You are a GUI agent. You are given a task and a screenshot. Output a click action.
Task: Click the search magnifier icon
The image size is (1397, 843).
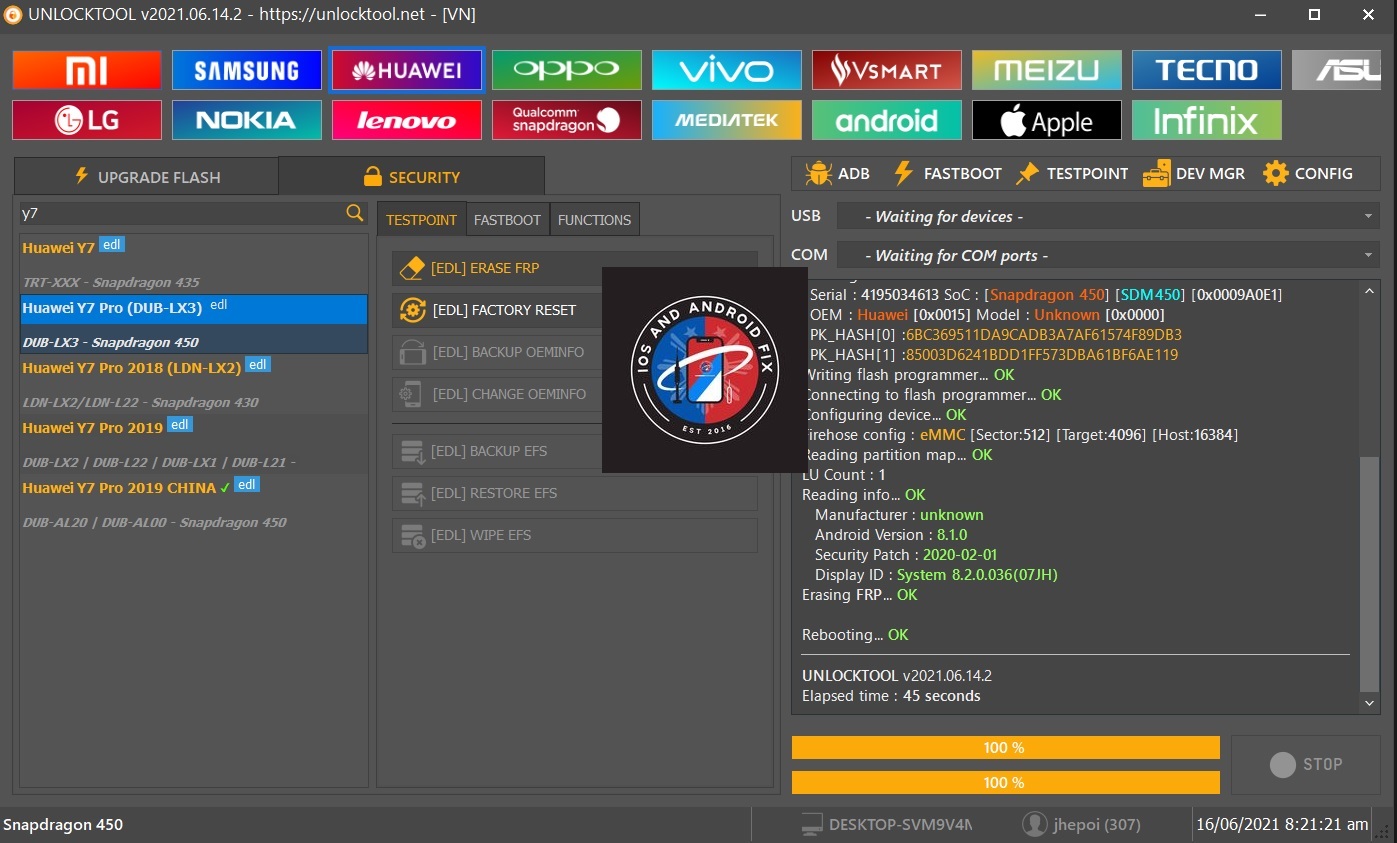click(x=355, y=212)
